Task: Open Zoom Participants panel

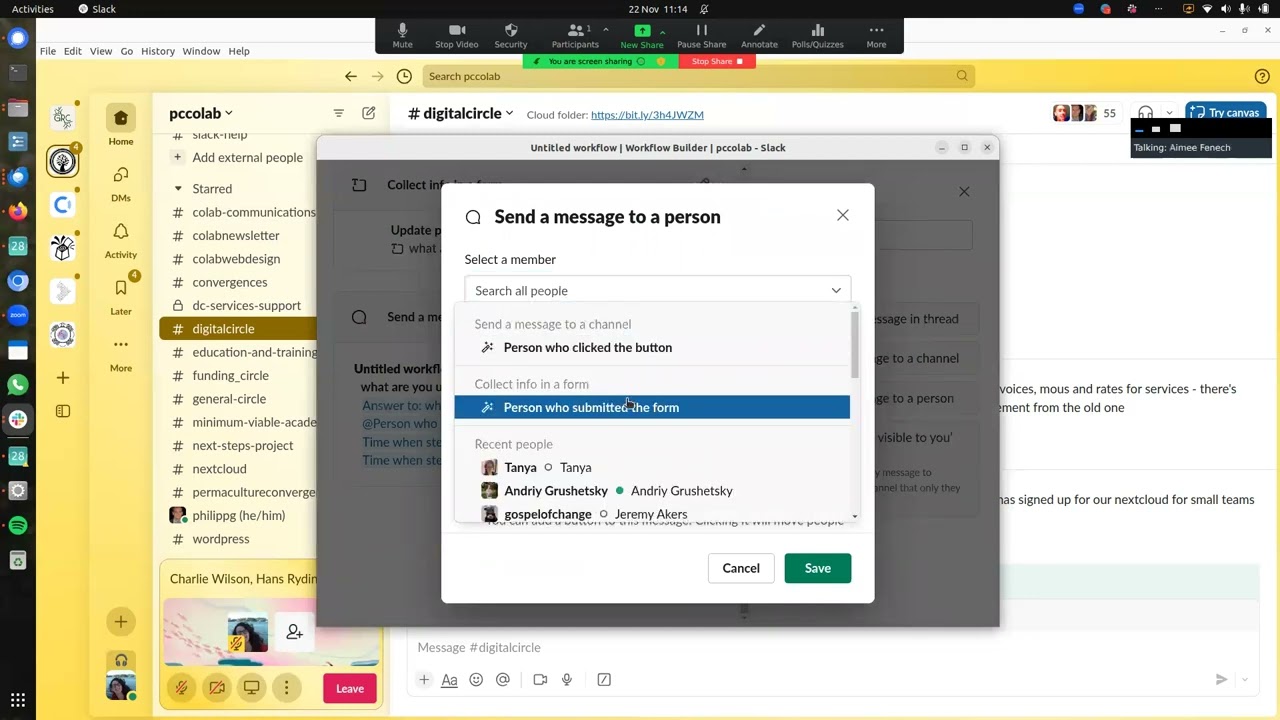Action: pos(575,36)
